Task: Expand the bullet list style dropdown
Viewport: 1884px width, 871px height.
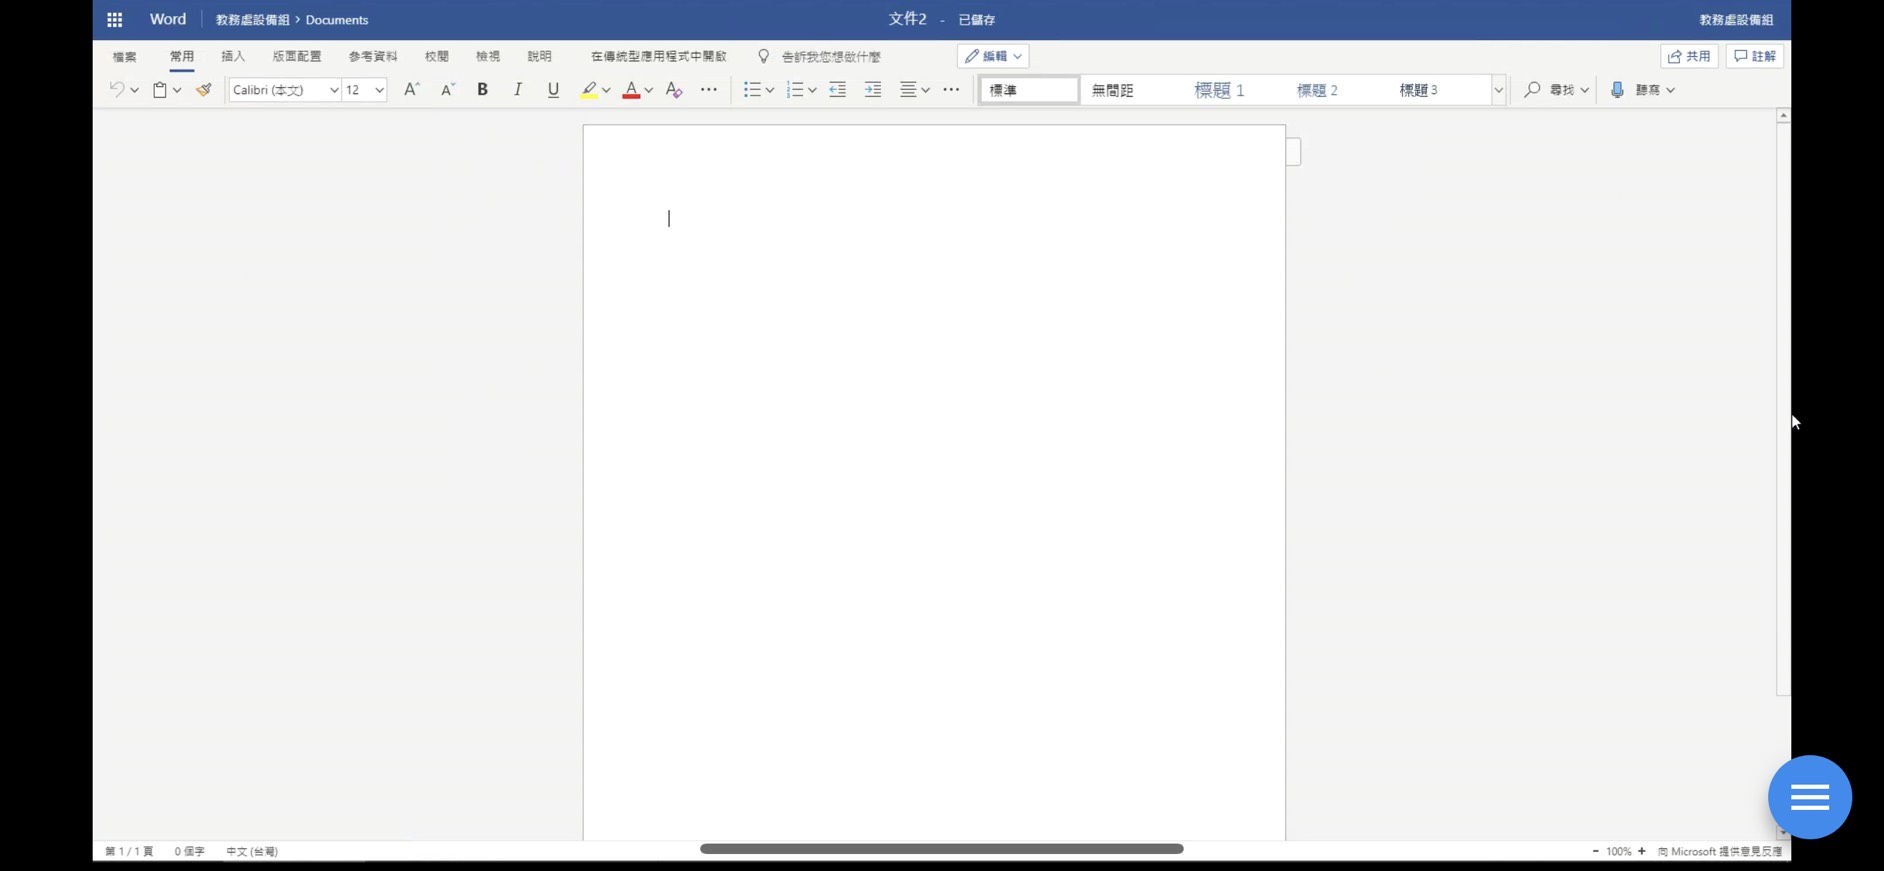Action: pos(770,90)
